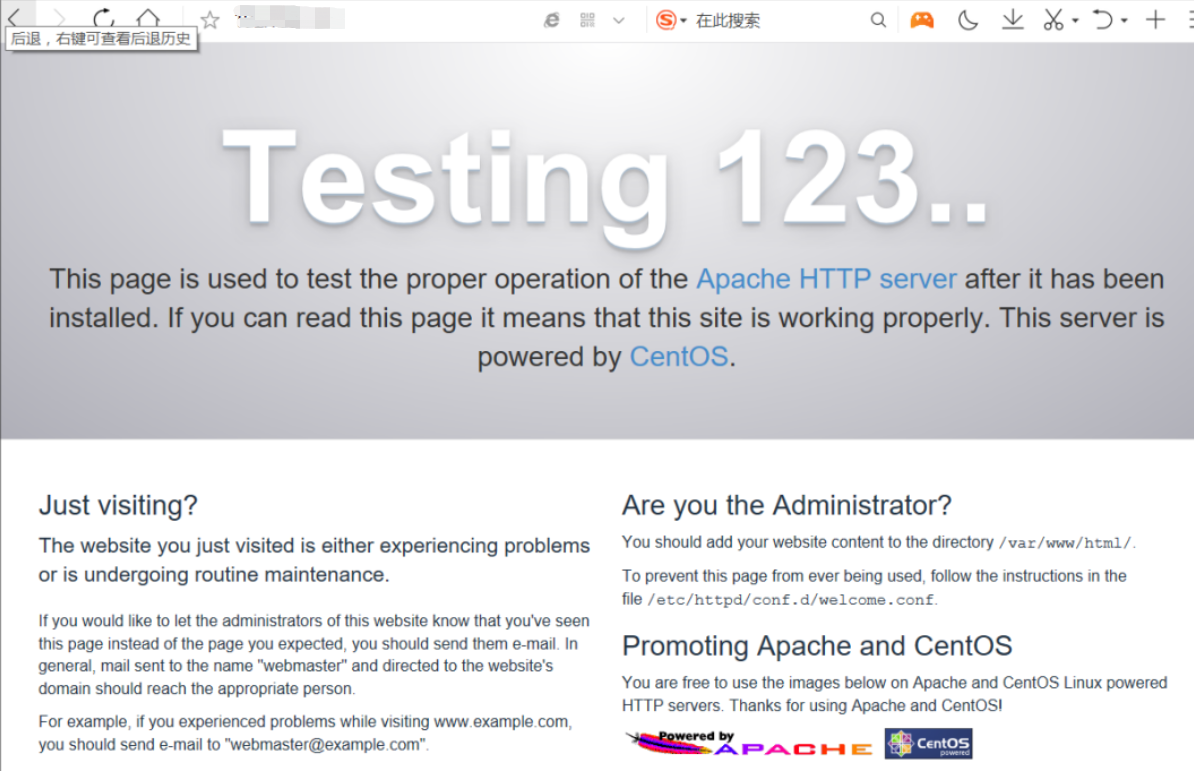Add a new tab with plus icon

click(x=1156, y=20)
